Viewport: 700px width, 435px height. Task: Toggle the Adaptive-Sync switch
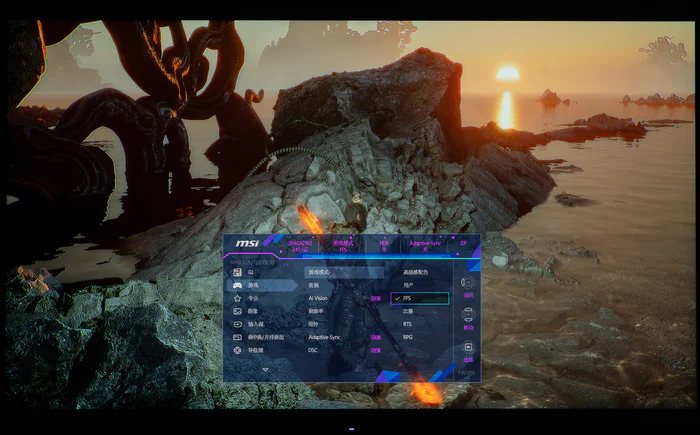pyautogui.click(x=375, y=338)
